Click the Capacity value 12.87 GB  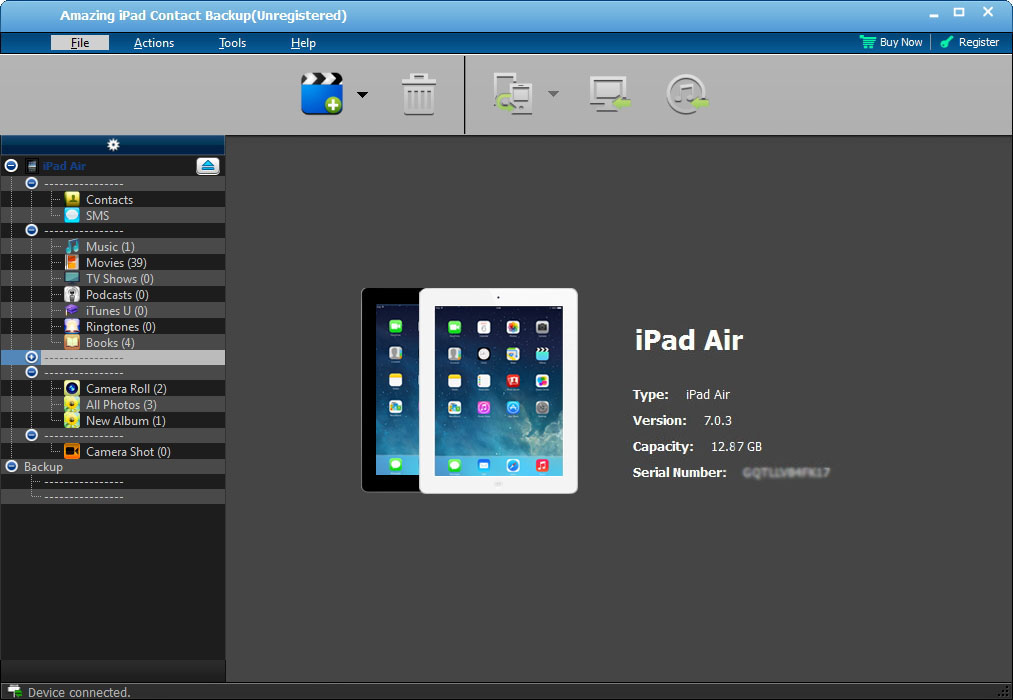(736, 446)
